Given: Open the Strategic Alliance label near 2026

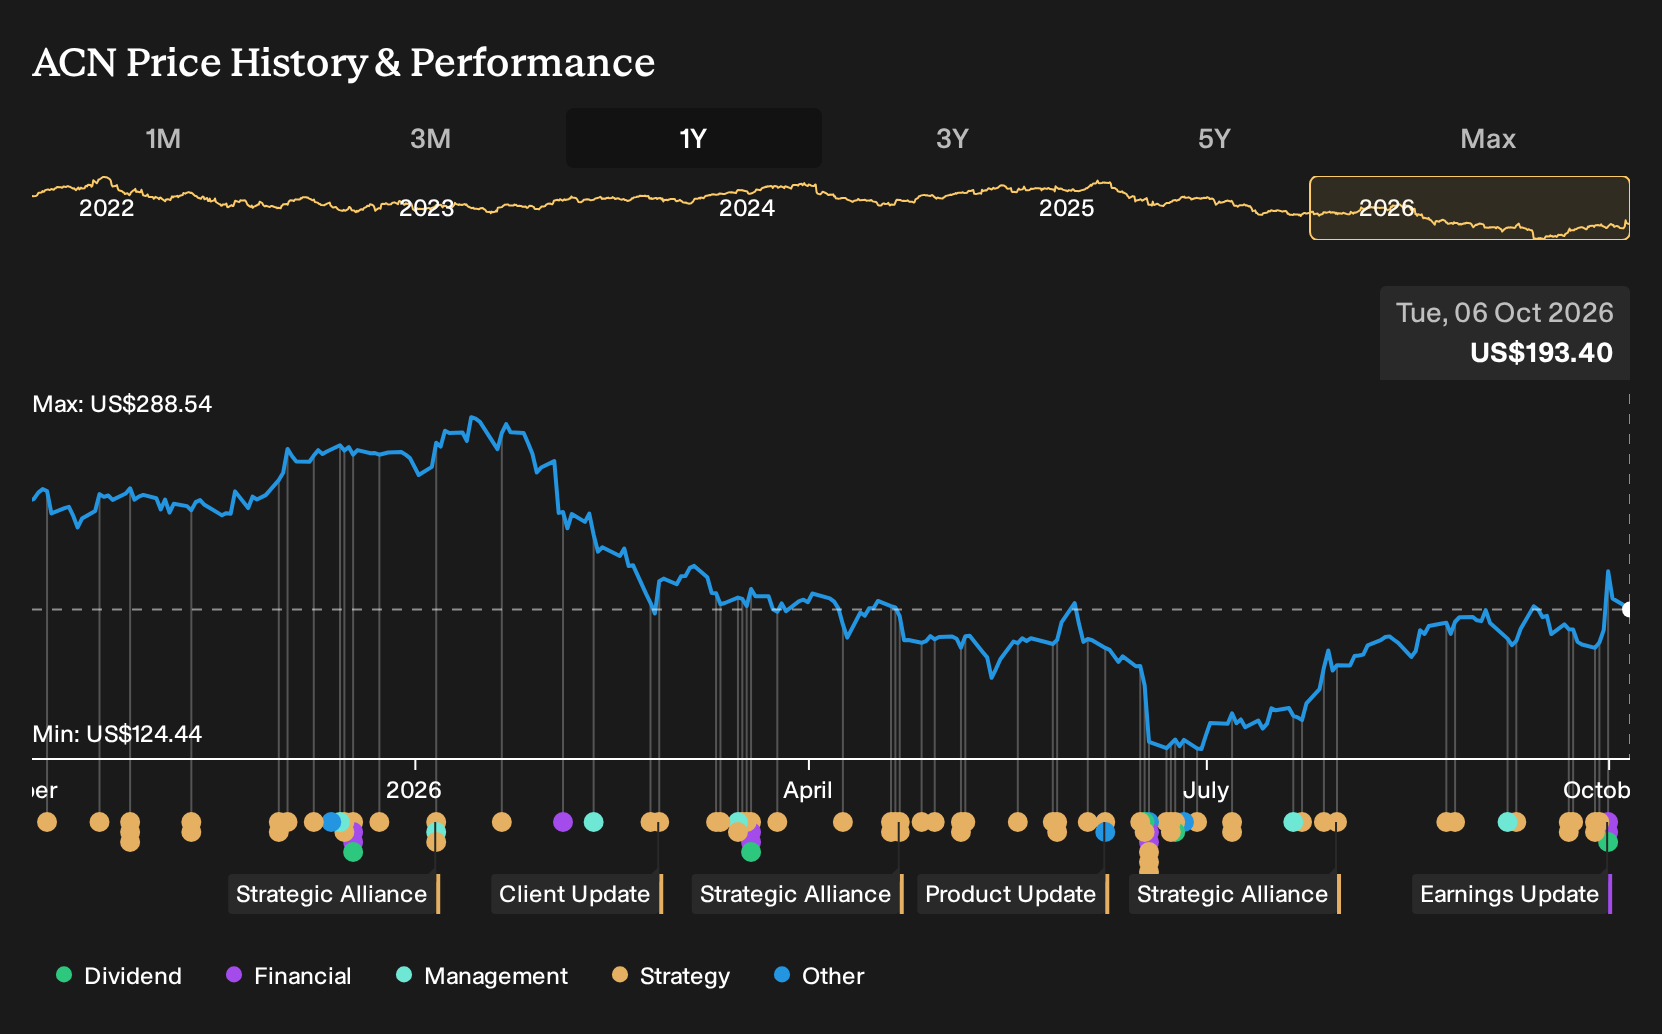Looking at the screenshot, I should coord(333,894).
